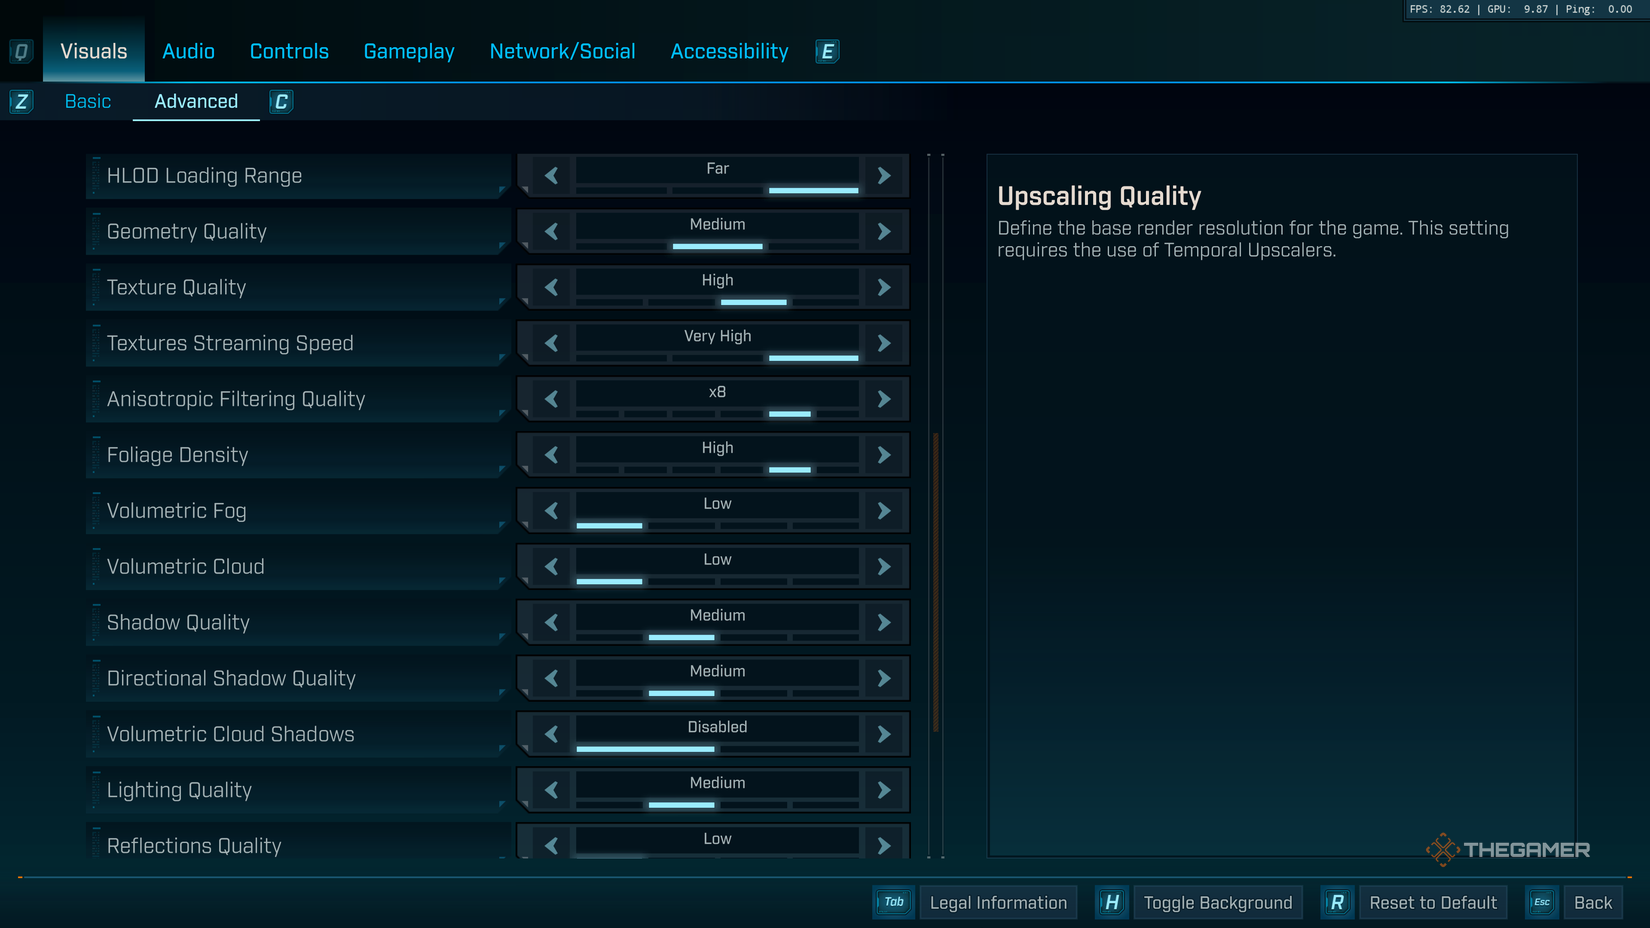This screenshot has width=1650, height=928.
Task: Click the C key icon beside Advanced
Action: coord(281,102)
